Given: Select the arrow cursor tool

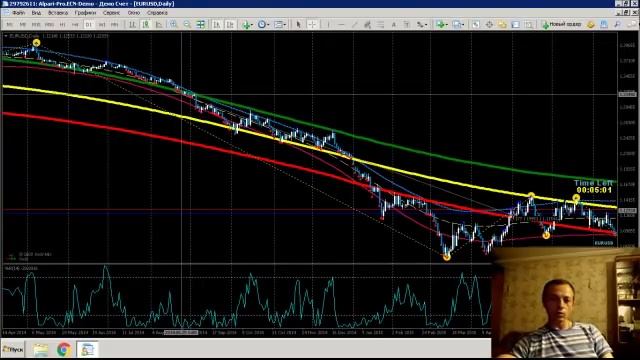Looking at the screenshot, I should click(x=298, y=24).
